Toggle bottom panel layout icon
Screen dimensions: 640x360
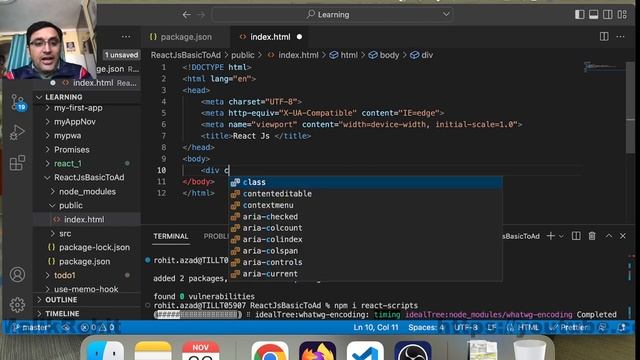click(593, 14)
